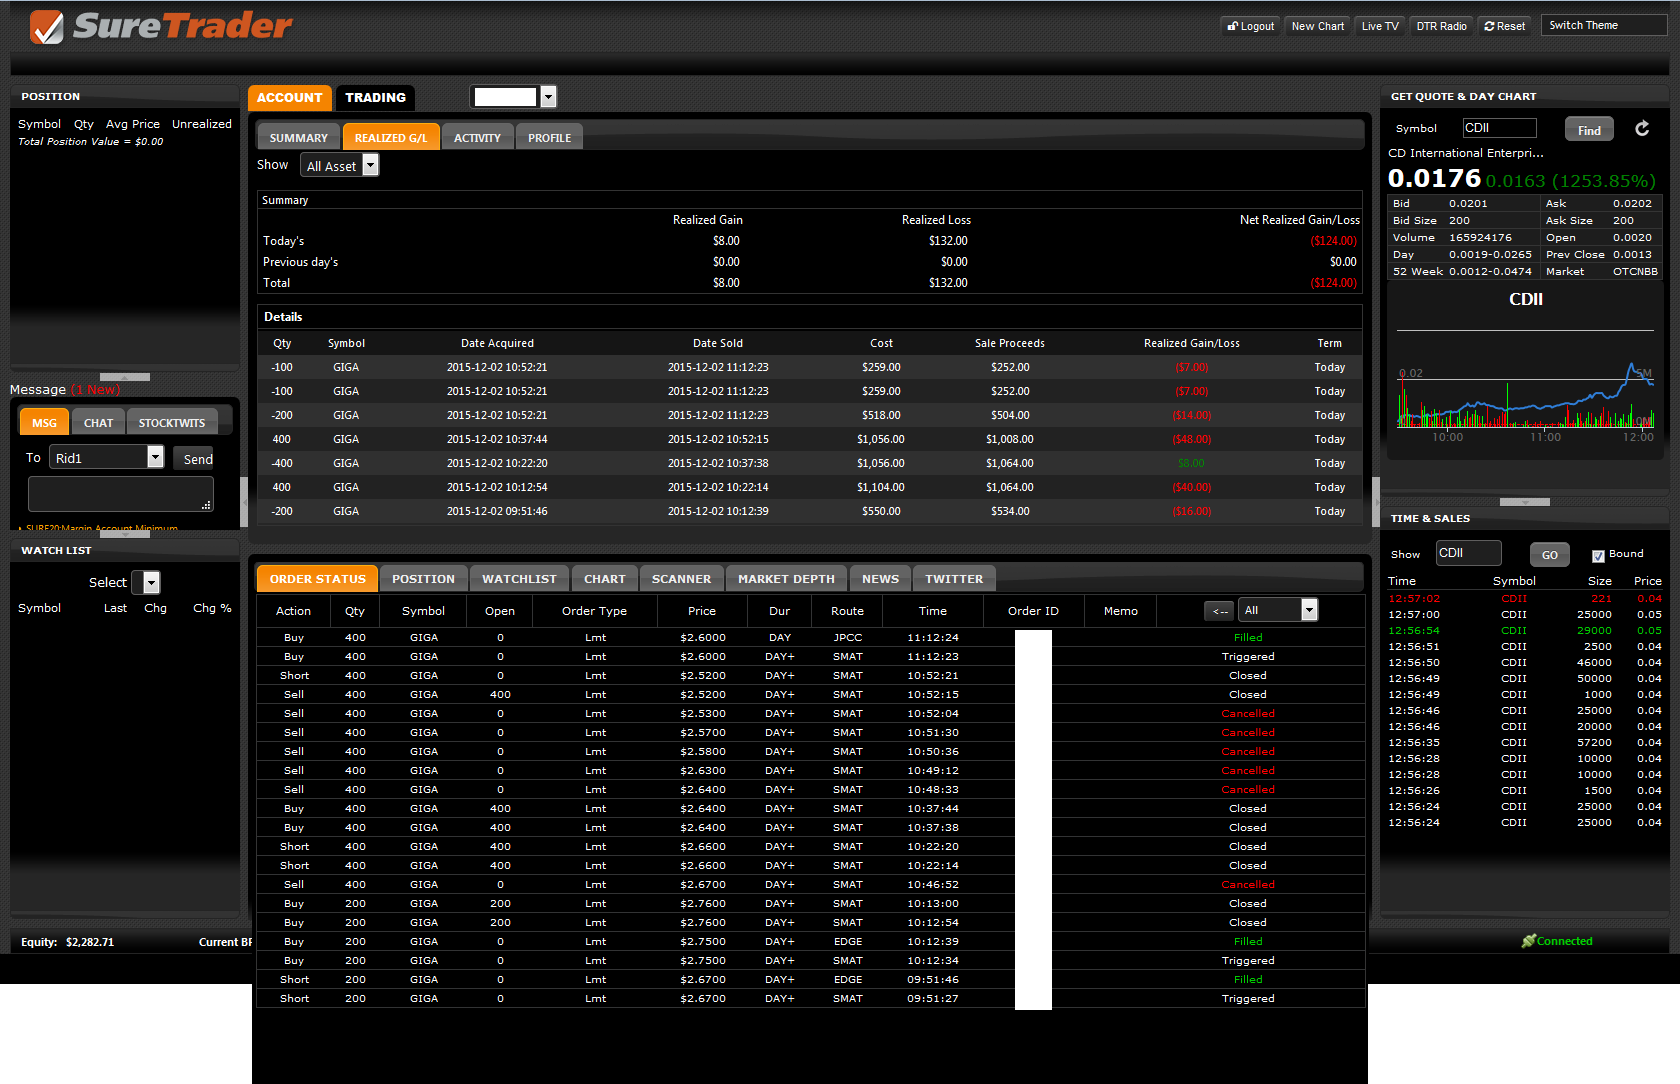Switch to the WATCHLIST tab
This screenshot has height=1084, width=1680.
(x=519, y=579)
